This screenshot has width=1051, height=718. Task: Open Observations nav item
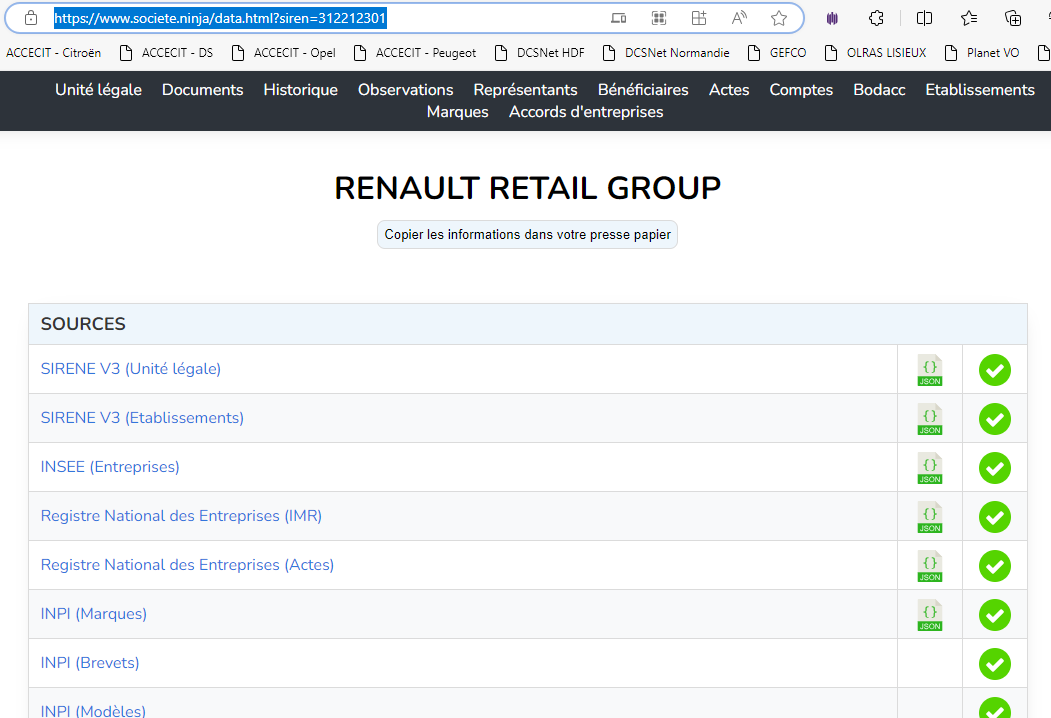coord(406,90)
